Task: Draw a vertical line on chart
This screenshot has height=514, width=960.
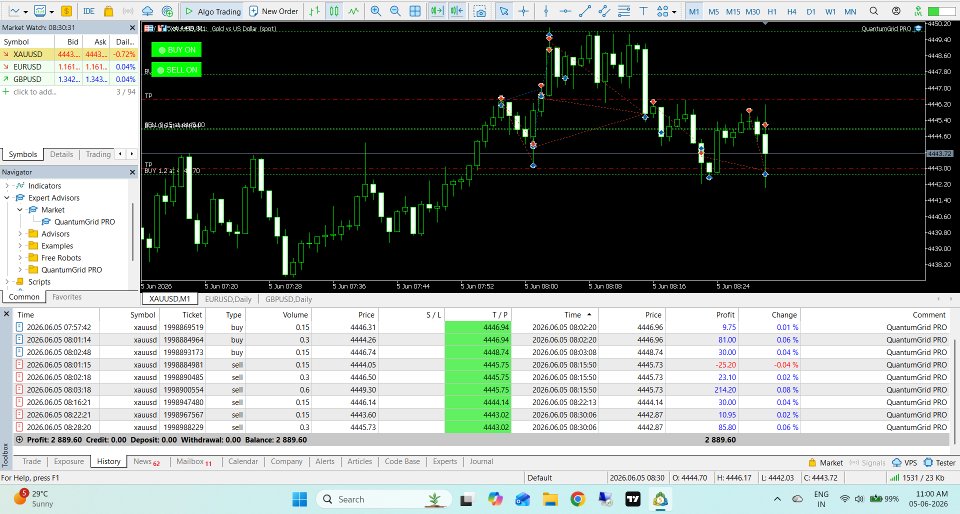Action: (x=546, y=11)
